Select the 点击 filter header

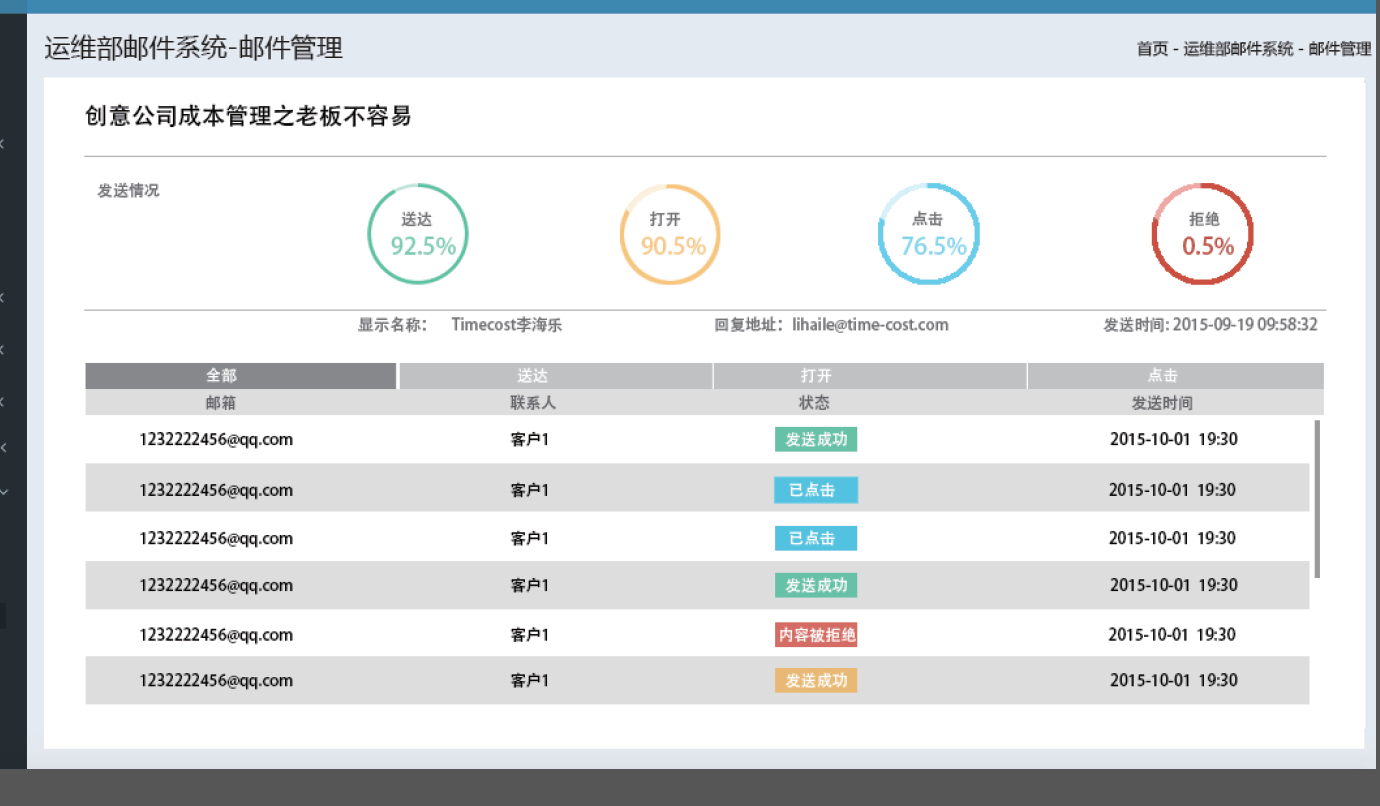pyautogui.click(x=1162, y=375)
